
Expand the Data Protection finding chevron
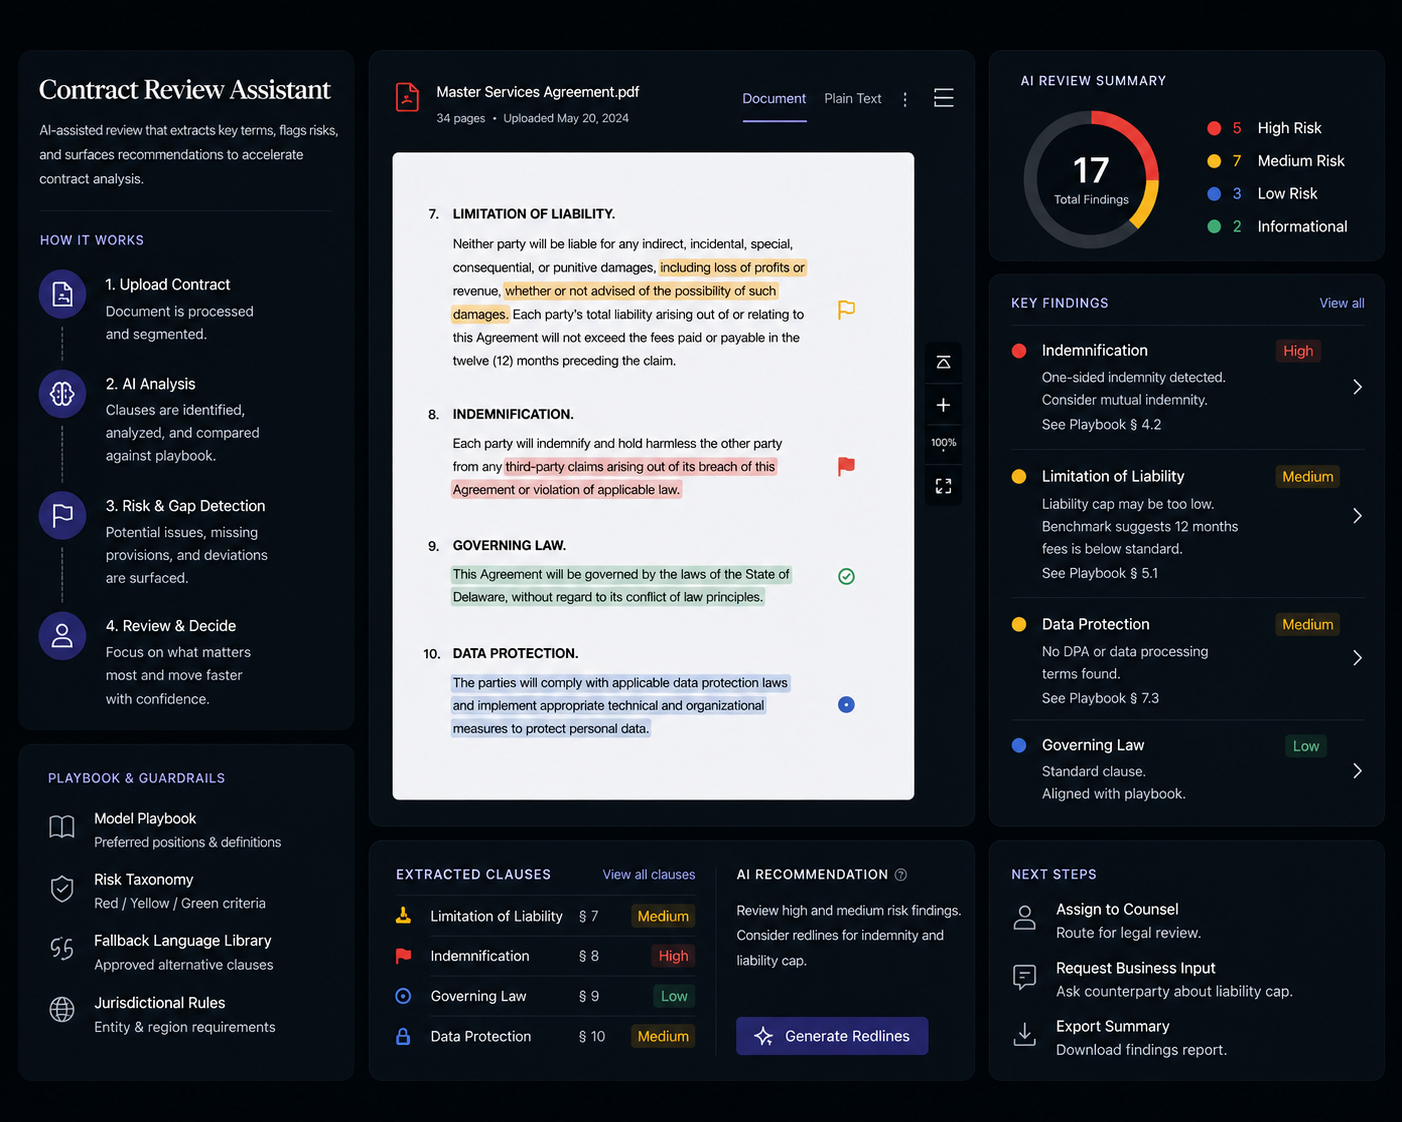1357,658
